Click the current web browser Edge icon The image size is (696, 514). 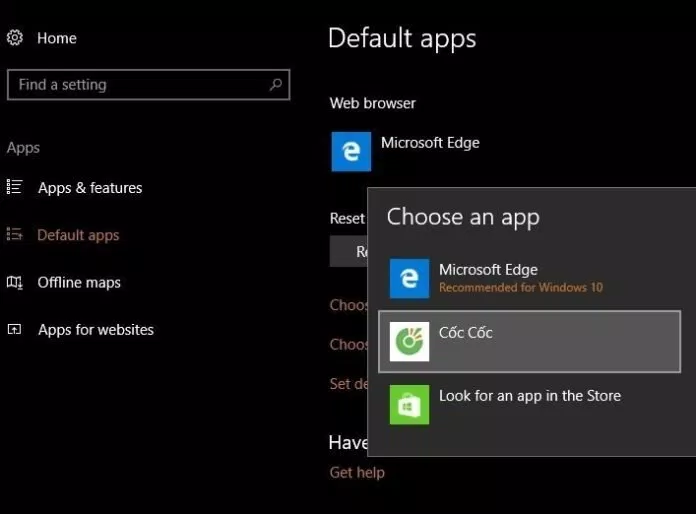(351, 151)
